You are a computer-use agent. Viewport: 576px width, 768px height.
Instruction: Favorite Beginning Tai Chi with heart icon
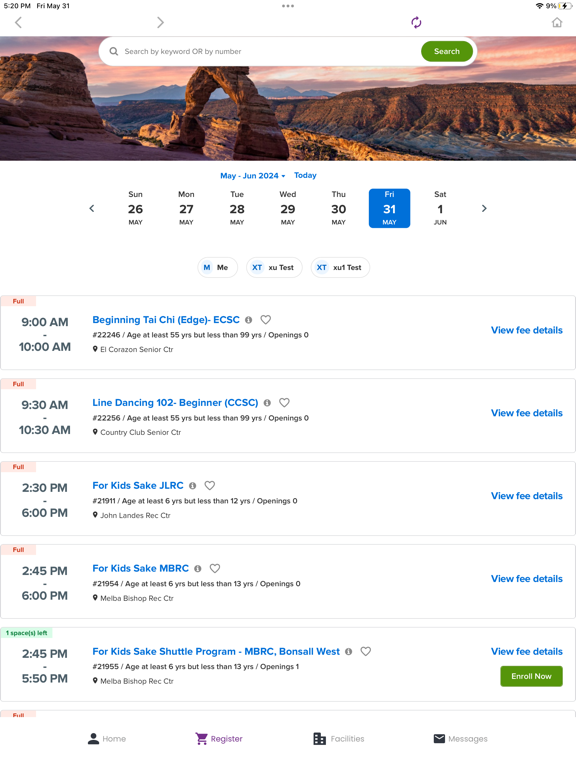pos(265,320)
